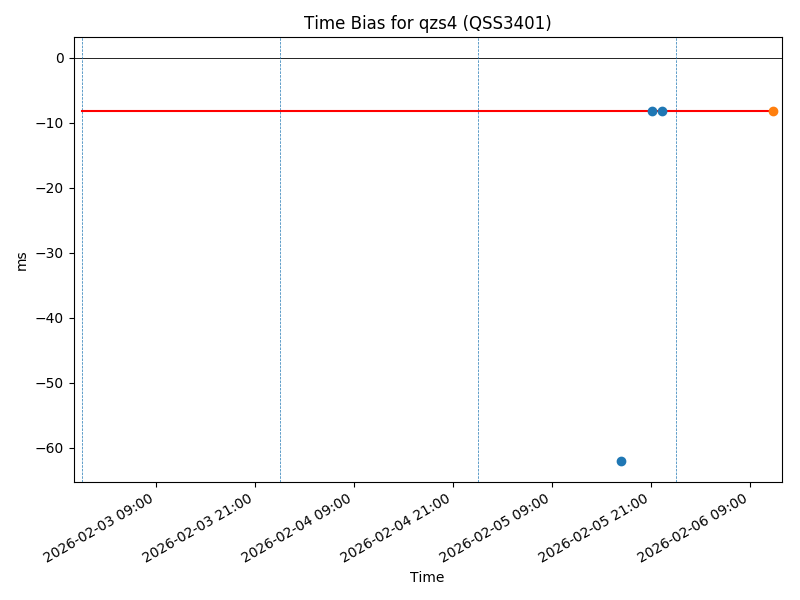Click the 2026-02-04 21:00 x-axis tick label
Screen dimensions: 800x600
(397, 527)
